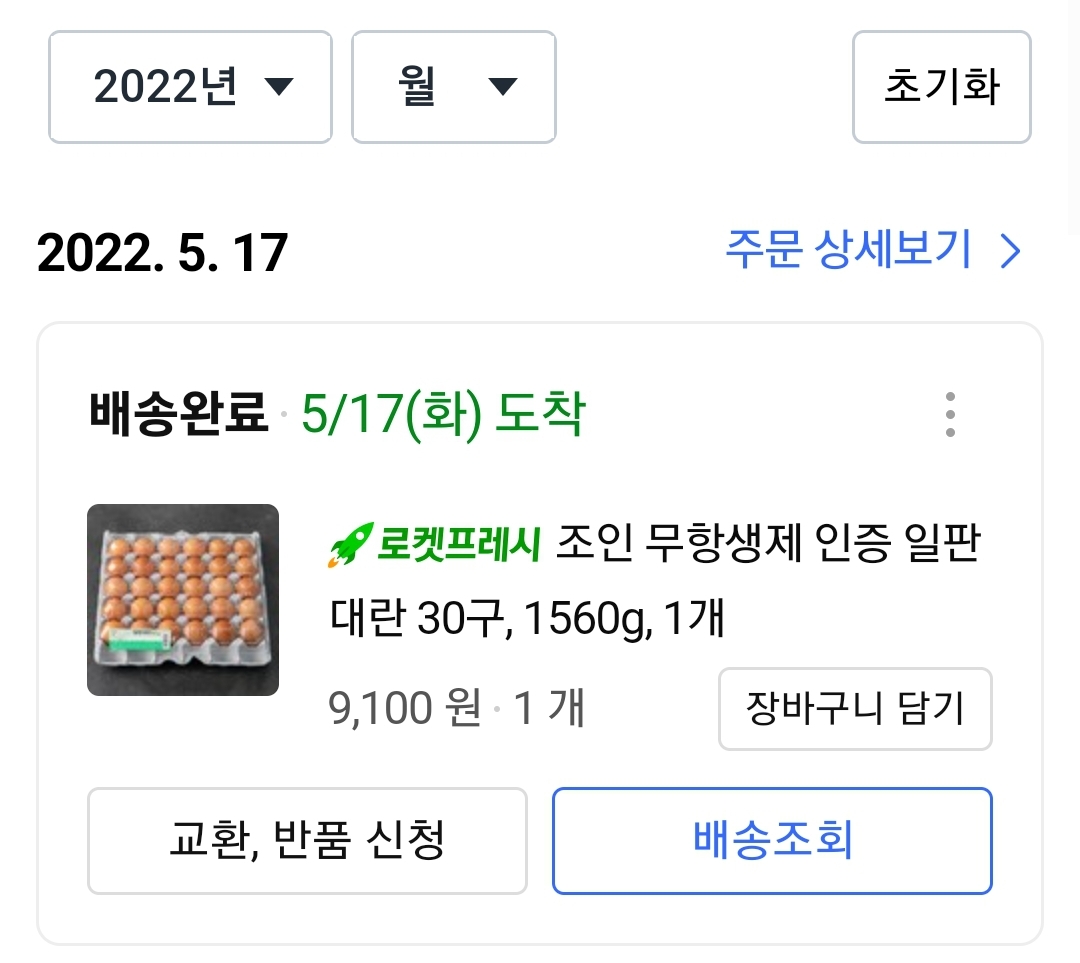Open the three-dot more options menu
The height and width of the screenshot is (963, 1080).
pyautogui.click(x=949, y=414)
